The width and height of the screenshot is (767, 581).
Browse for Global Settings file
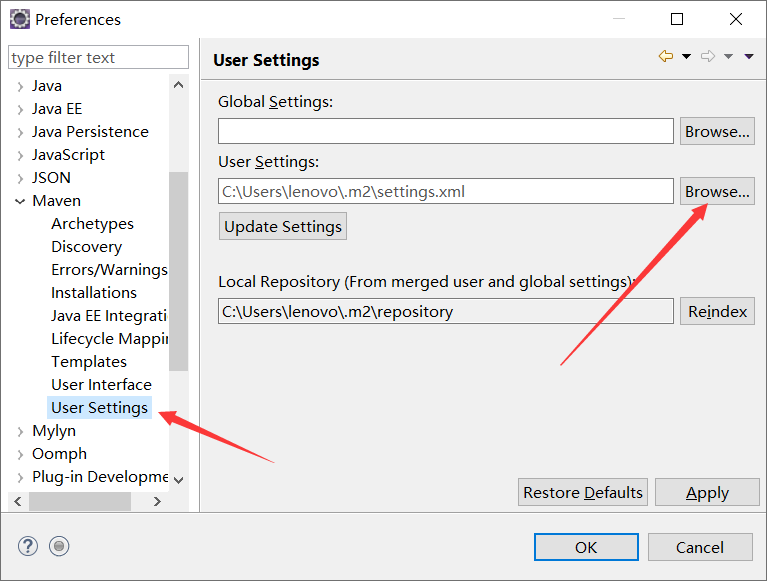pyautogui.click(x=717, y=131)
